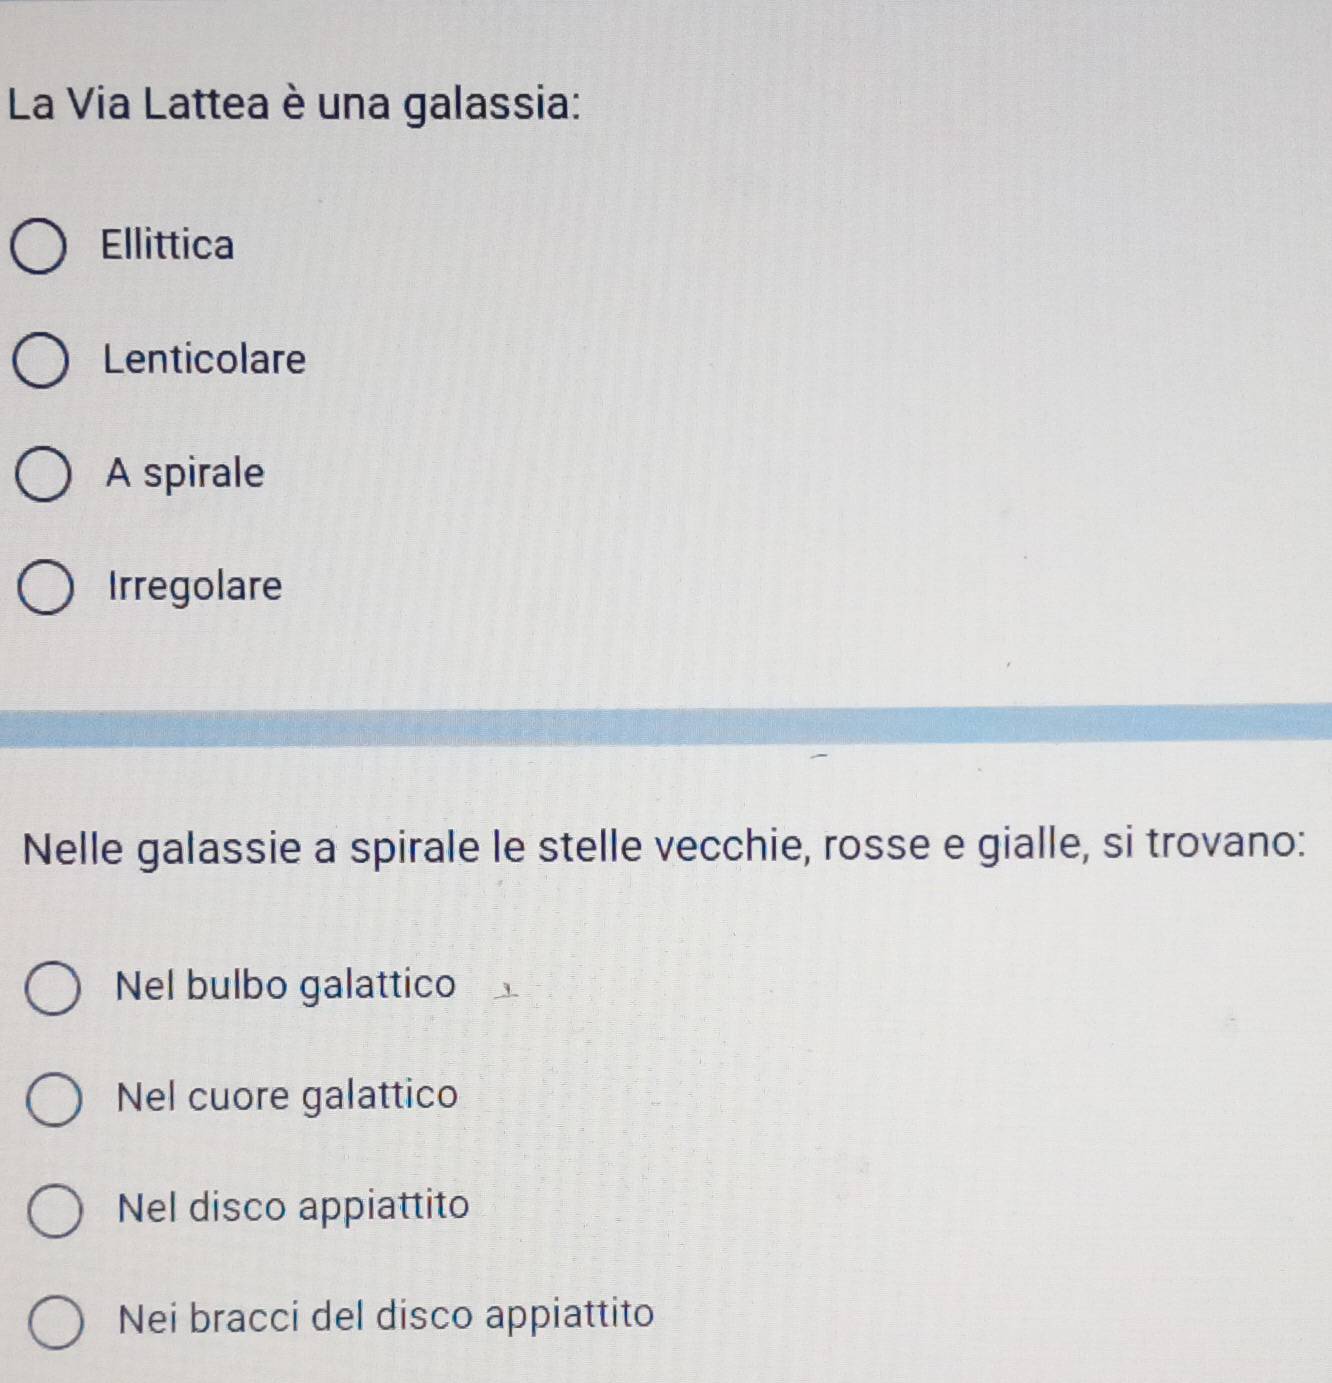Image resolution: width=1332 pixels, height=1383 pixels.
Task: Mark the Irregolare radio button circle
Action: pos(45,589)
